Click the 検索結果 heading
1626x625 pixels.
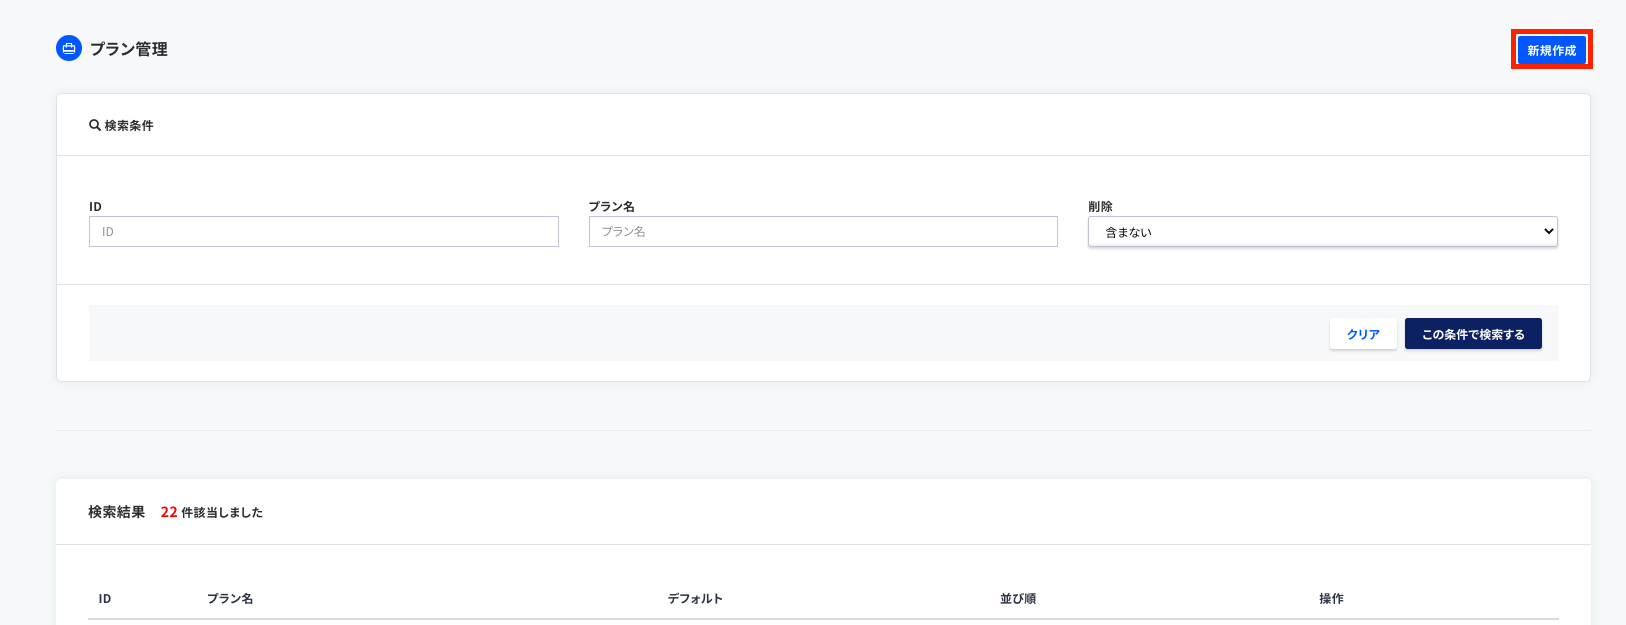tap(116, 512)
